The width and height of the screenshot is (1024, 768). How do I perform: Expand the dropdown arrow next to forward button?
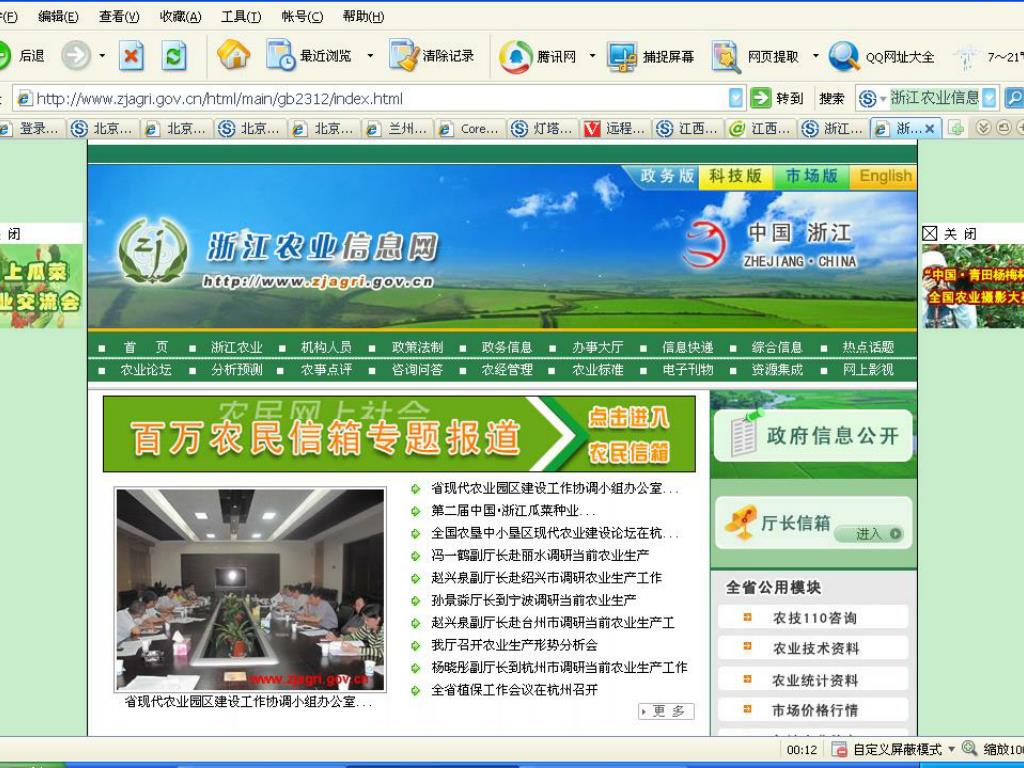coord(102,56)
